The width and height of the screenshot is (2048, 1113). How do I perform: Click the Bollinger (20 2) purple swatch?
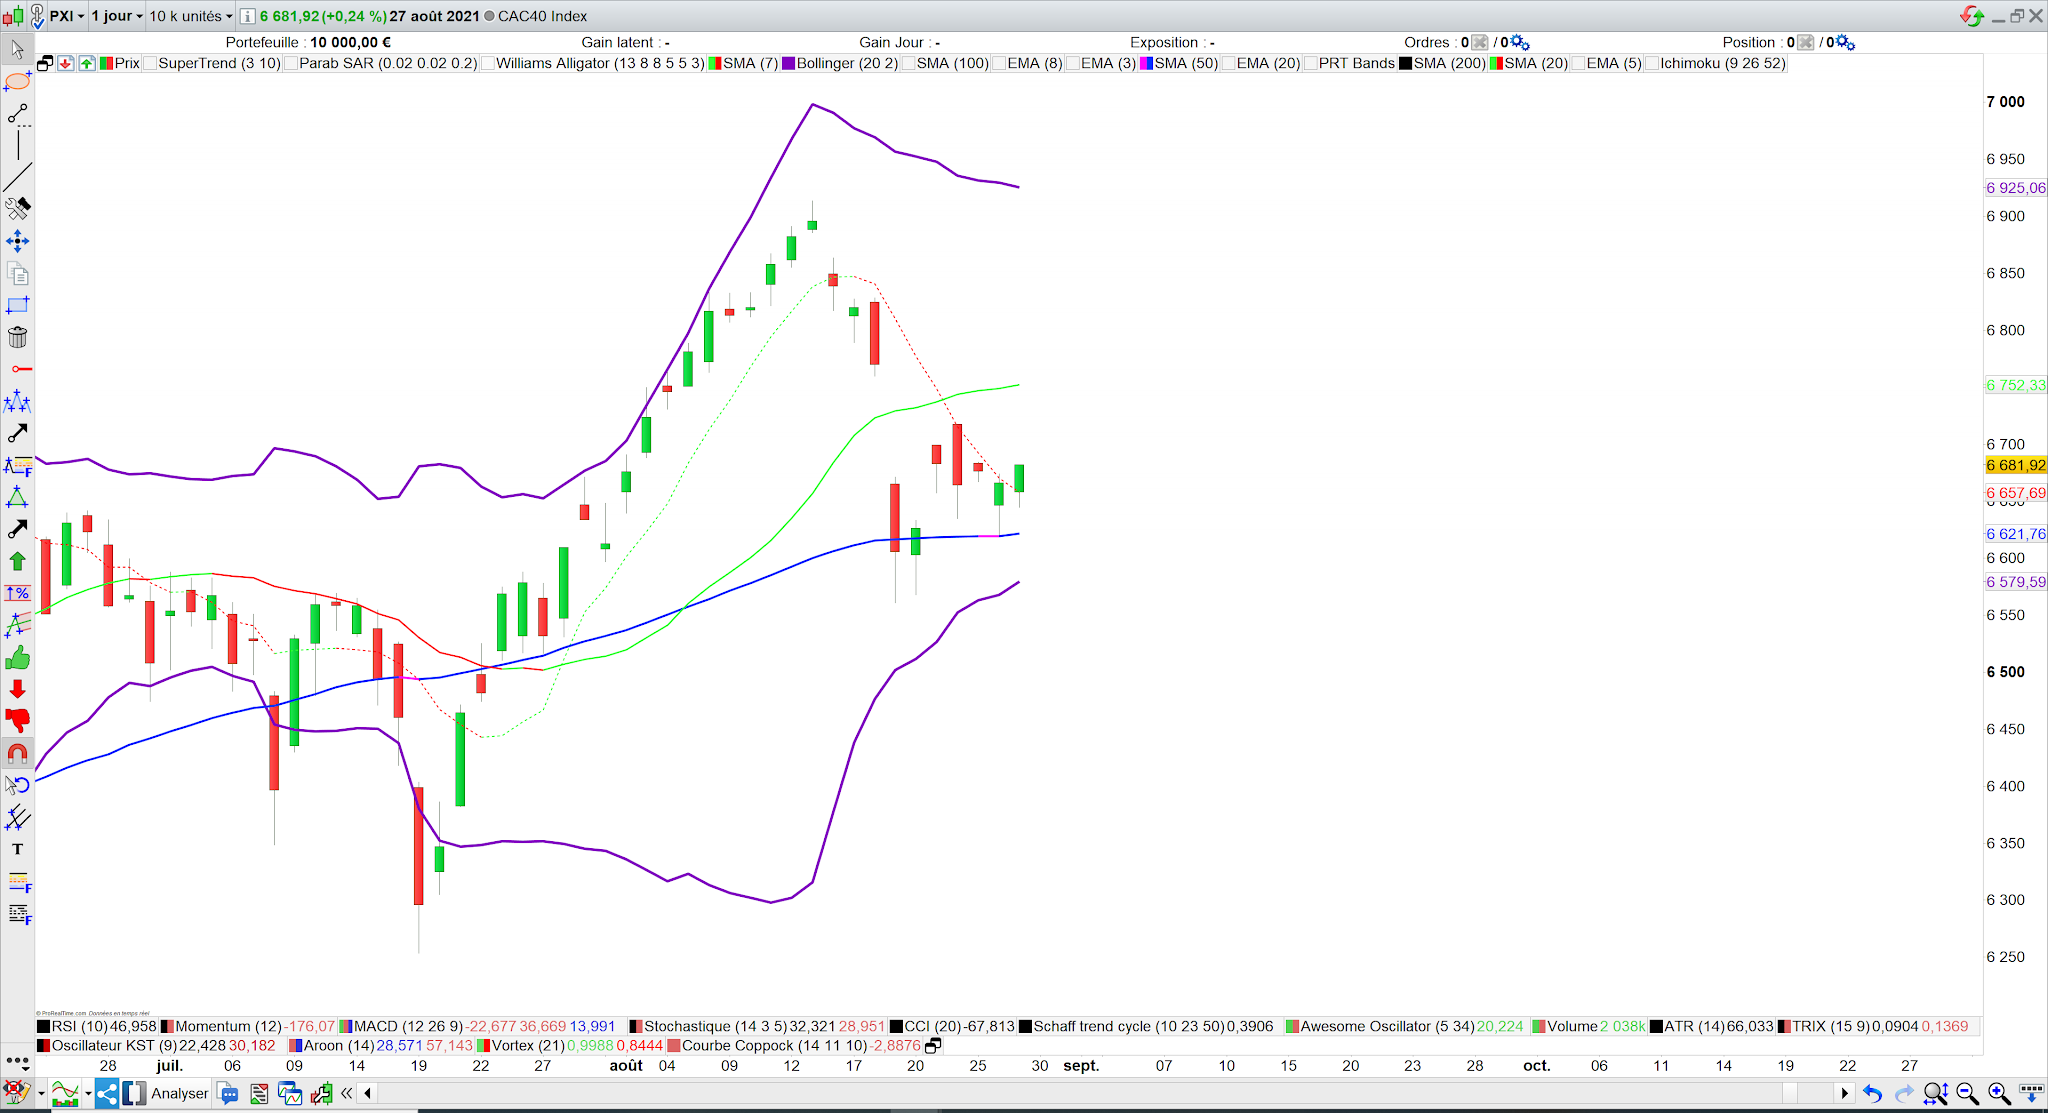[788, 63]
